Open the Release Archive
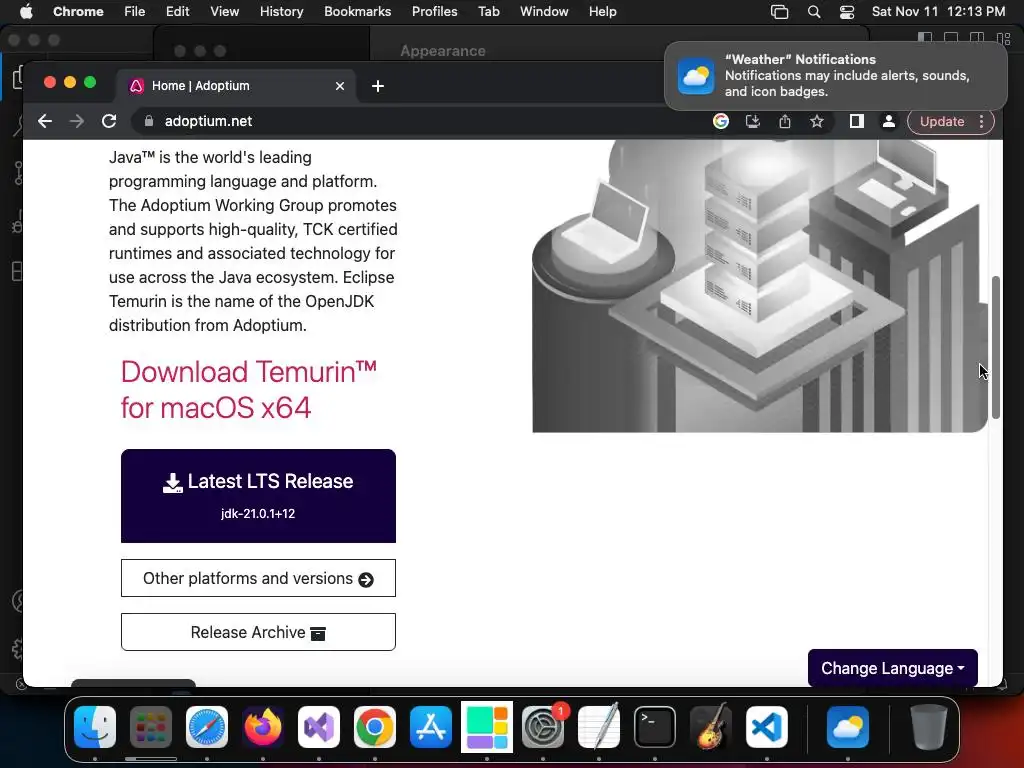 click(x=258, y=632)
